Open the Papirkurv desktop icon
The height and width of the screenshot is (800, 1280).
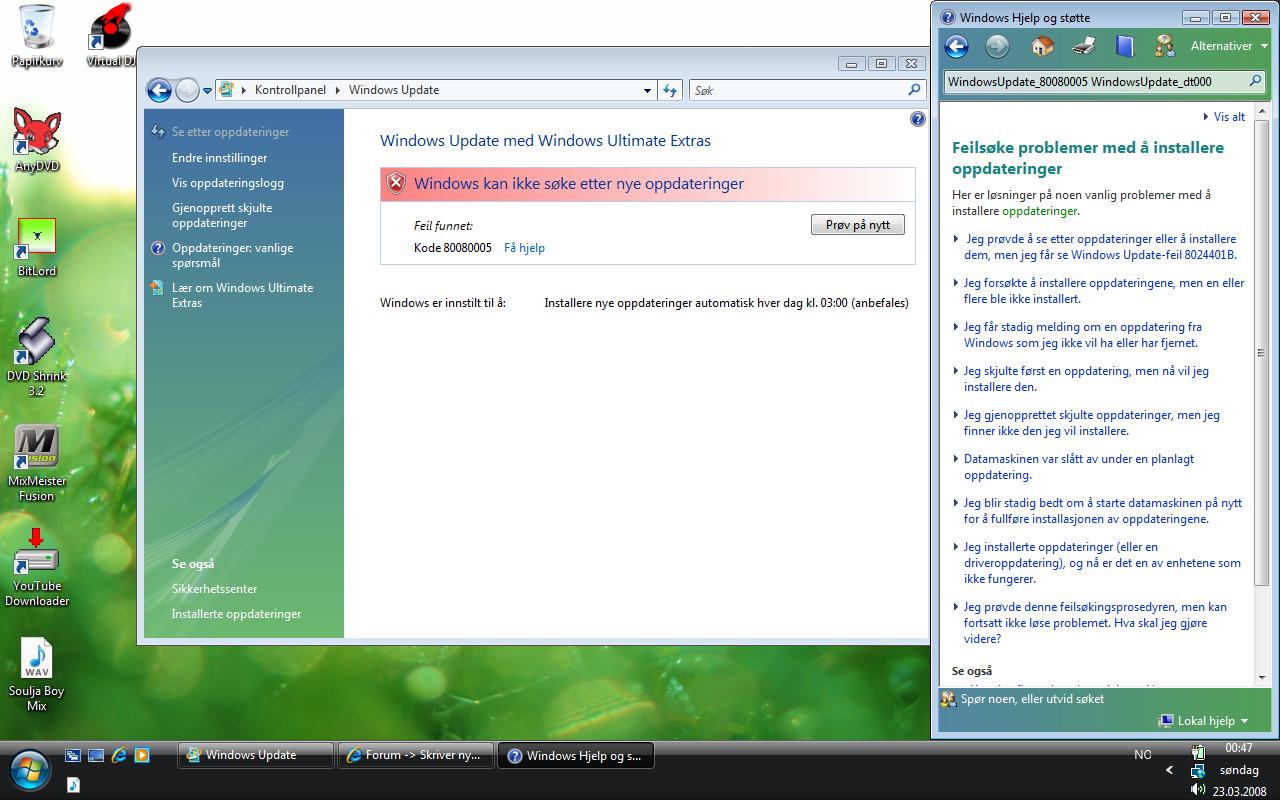37,36
